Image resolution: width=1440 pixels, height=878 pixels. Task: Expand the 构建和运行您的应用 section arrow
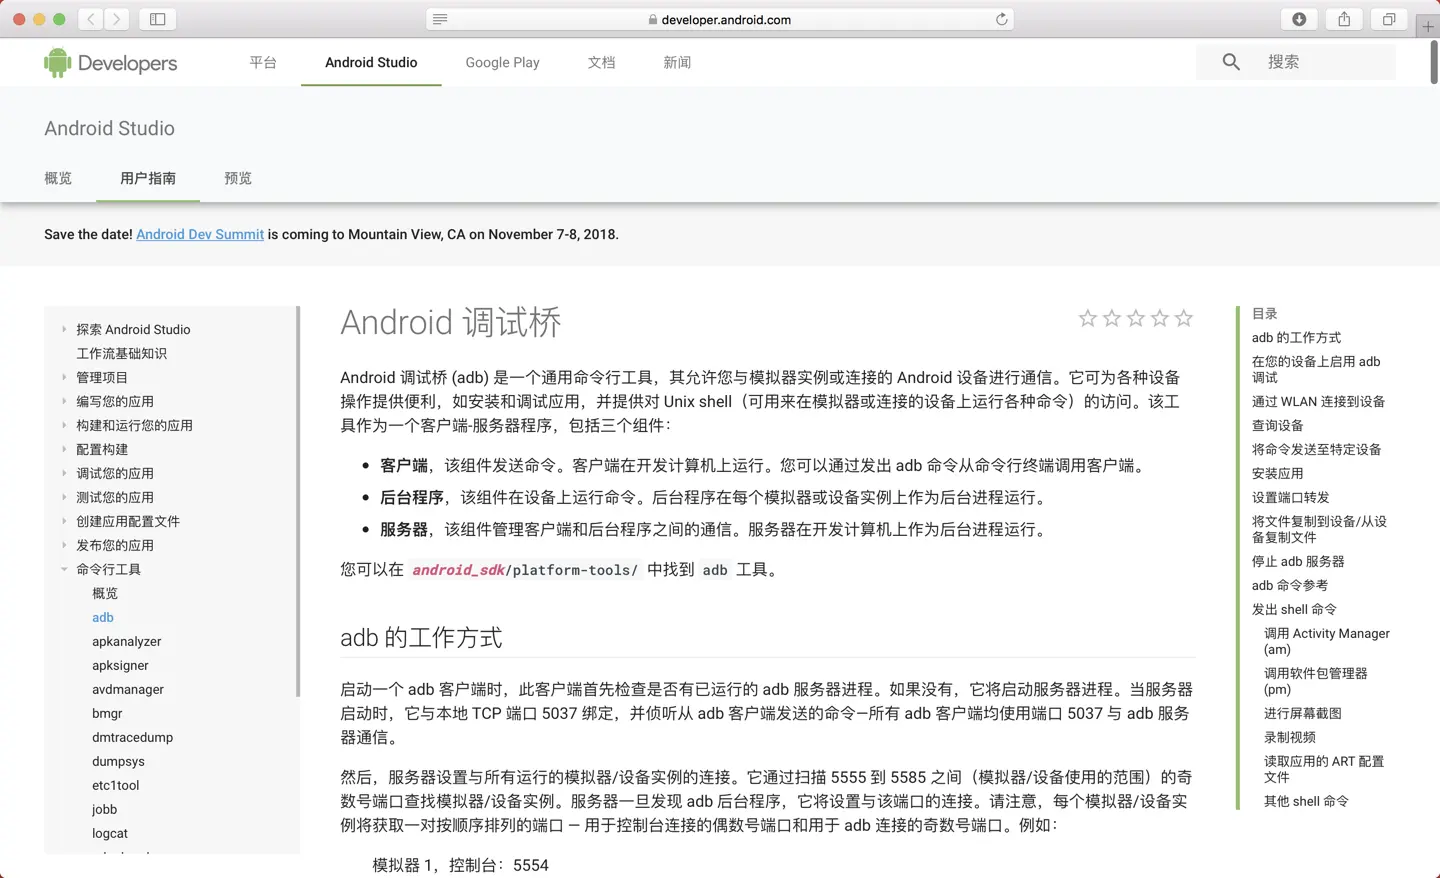pyautogui.click(x=64, y=425)
